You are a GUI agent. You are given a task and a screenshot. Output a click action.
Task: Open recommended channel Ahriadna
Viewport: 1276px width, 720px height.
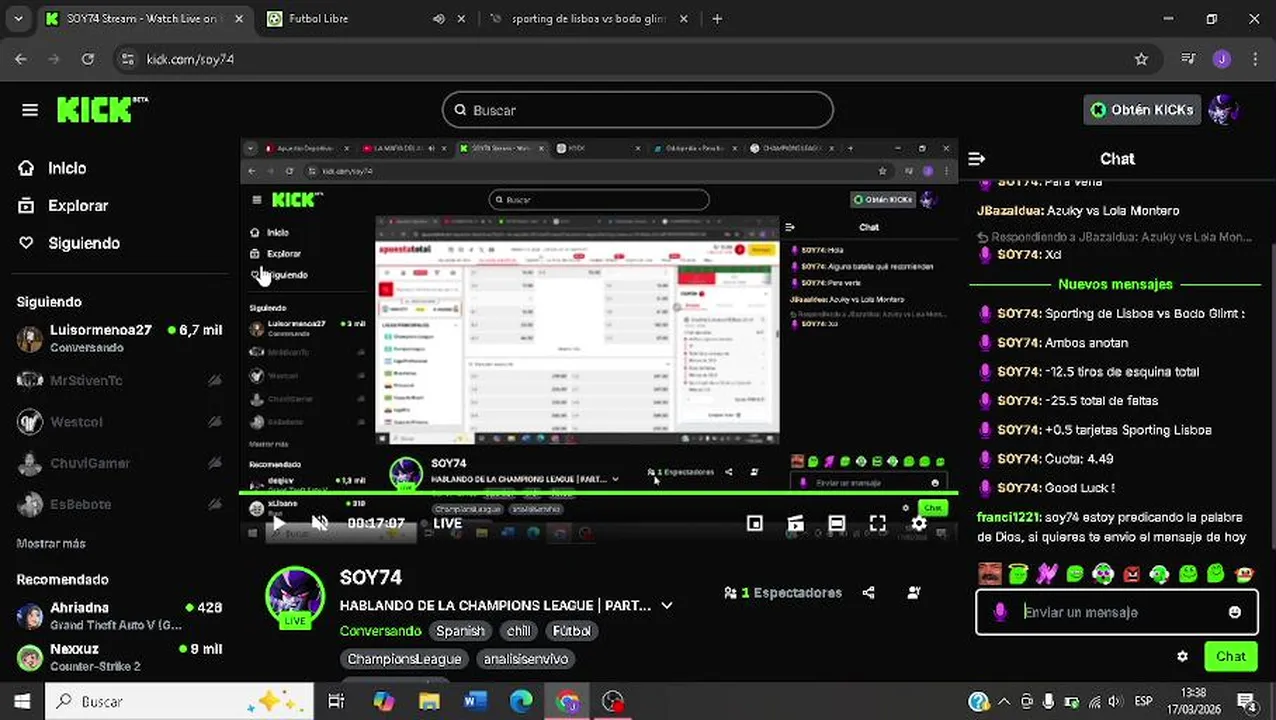point(119,615)
